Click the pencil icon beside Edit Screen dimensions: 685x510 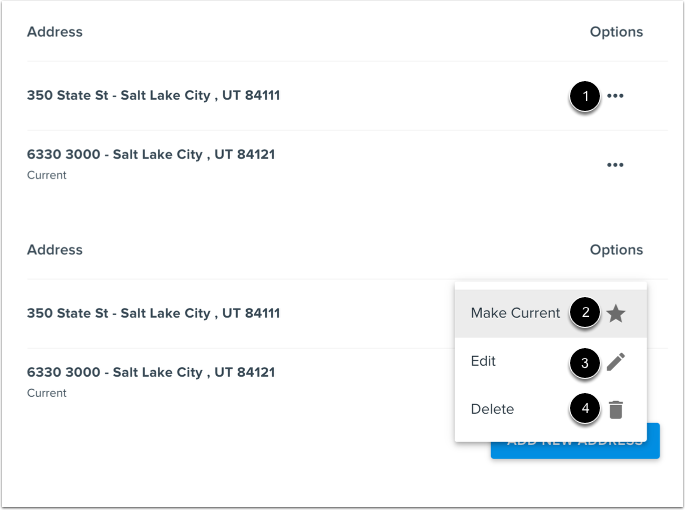tap(616, 362)
